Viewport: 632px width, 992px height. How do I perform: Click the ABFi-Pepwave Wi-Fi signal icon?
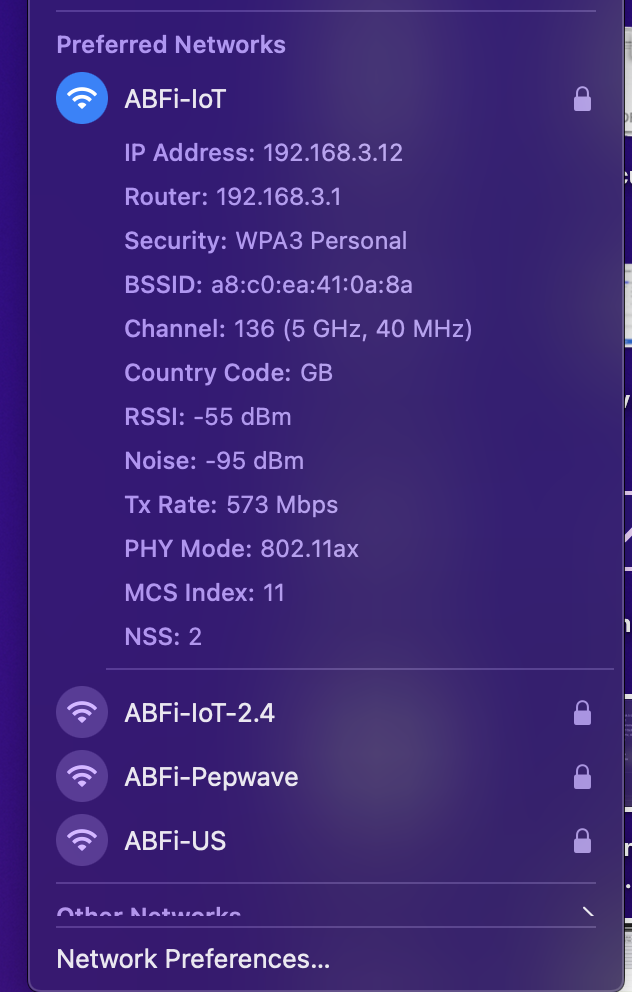coord(82,776)
